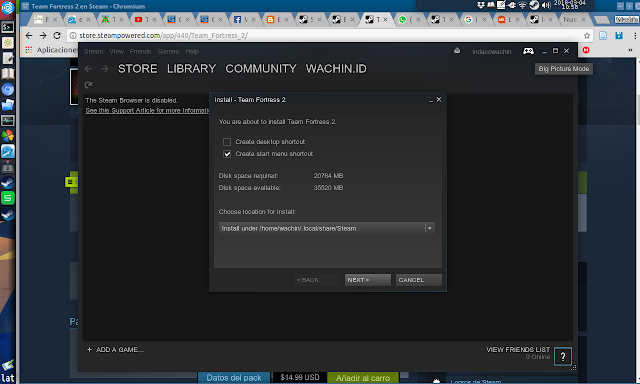Viewport: 640px width, 384px height.
Task: Open indacowachin account menu
Action: click(492, 51)
